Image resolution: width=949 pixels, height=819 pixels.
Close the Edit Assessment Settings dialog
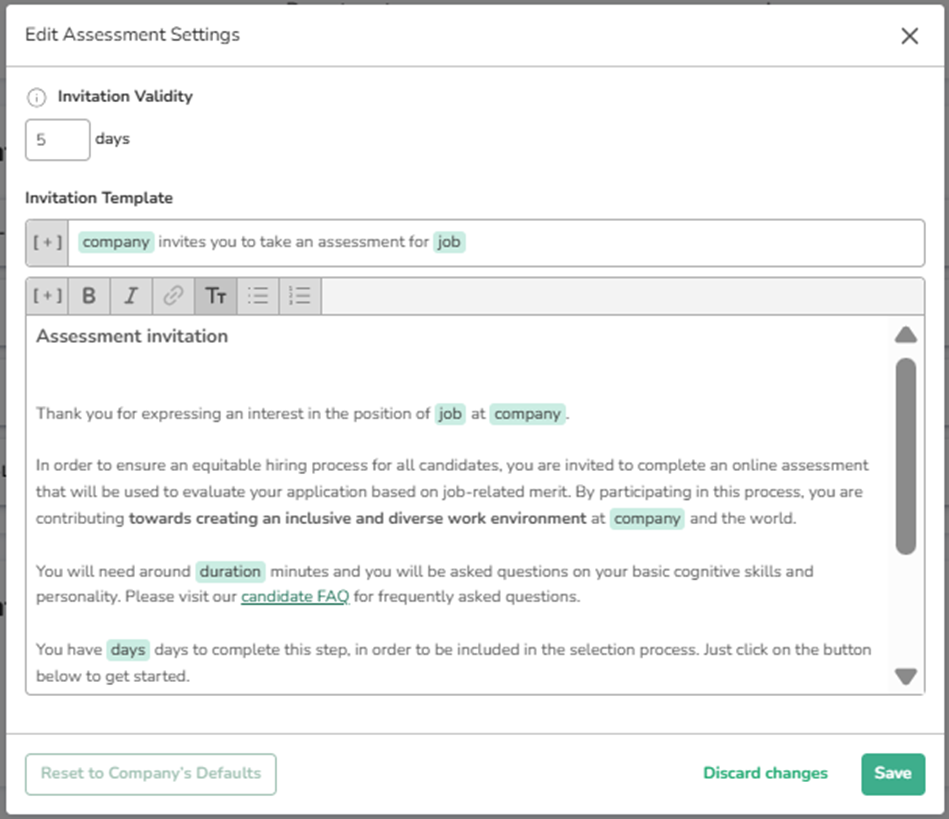point(909,36)
